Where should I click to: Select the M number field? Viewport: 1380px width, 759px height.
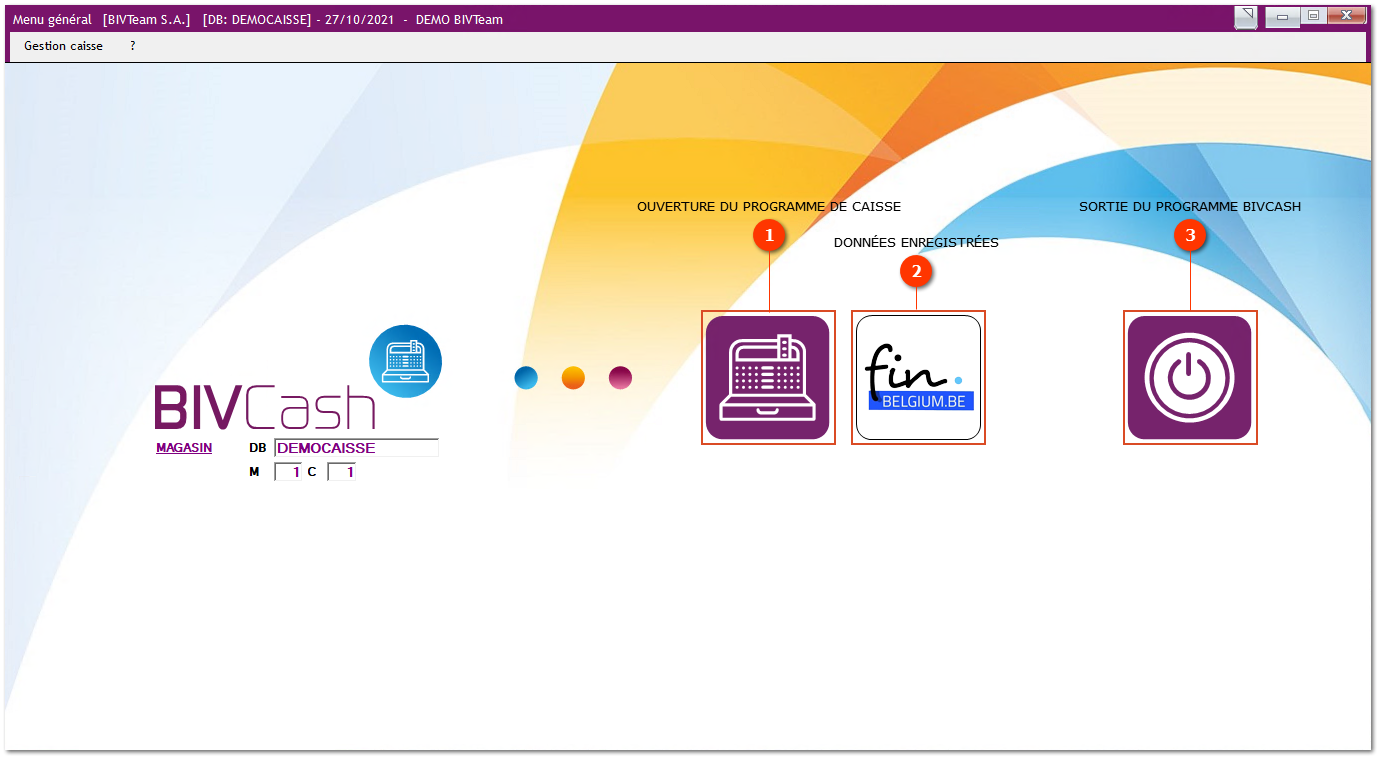[x=288, y=472]
